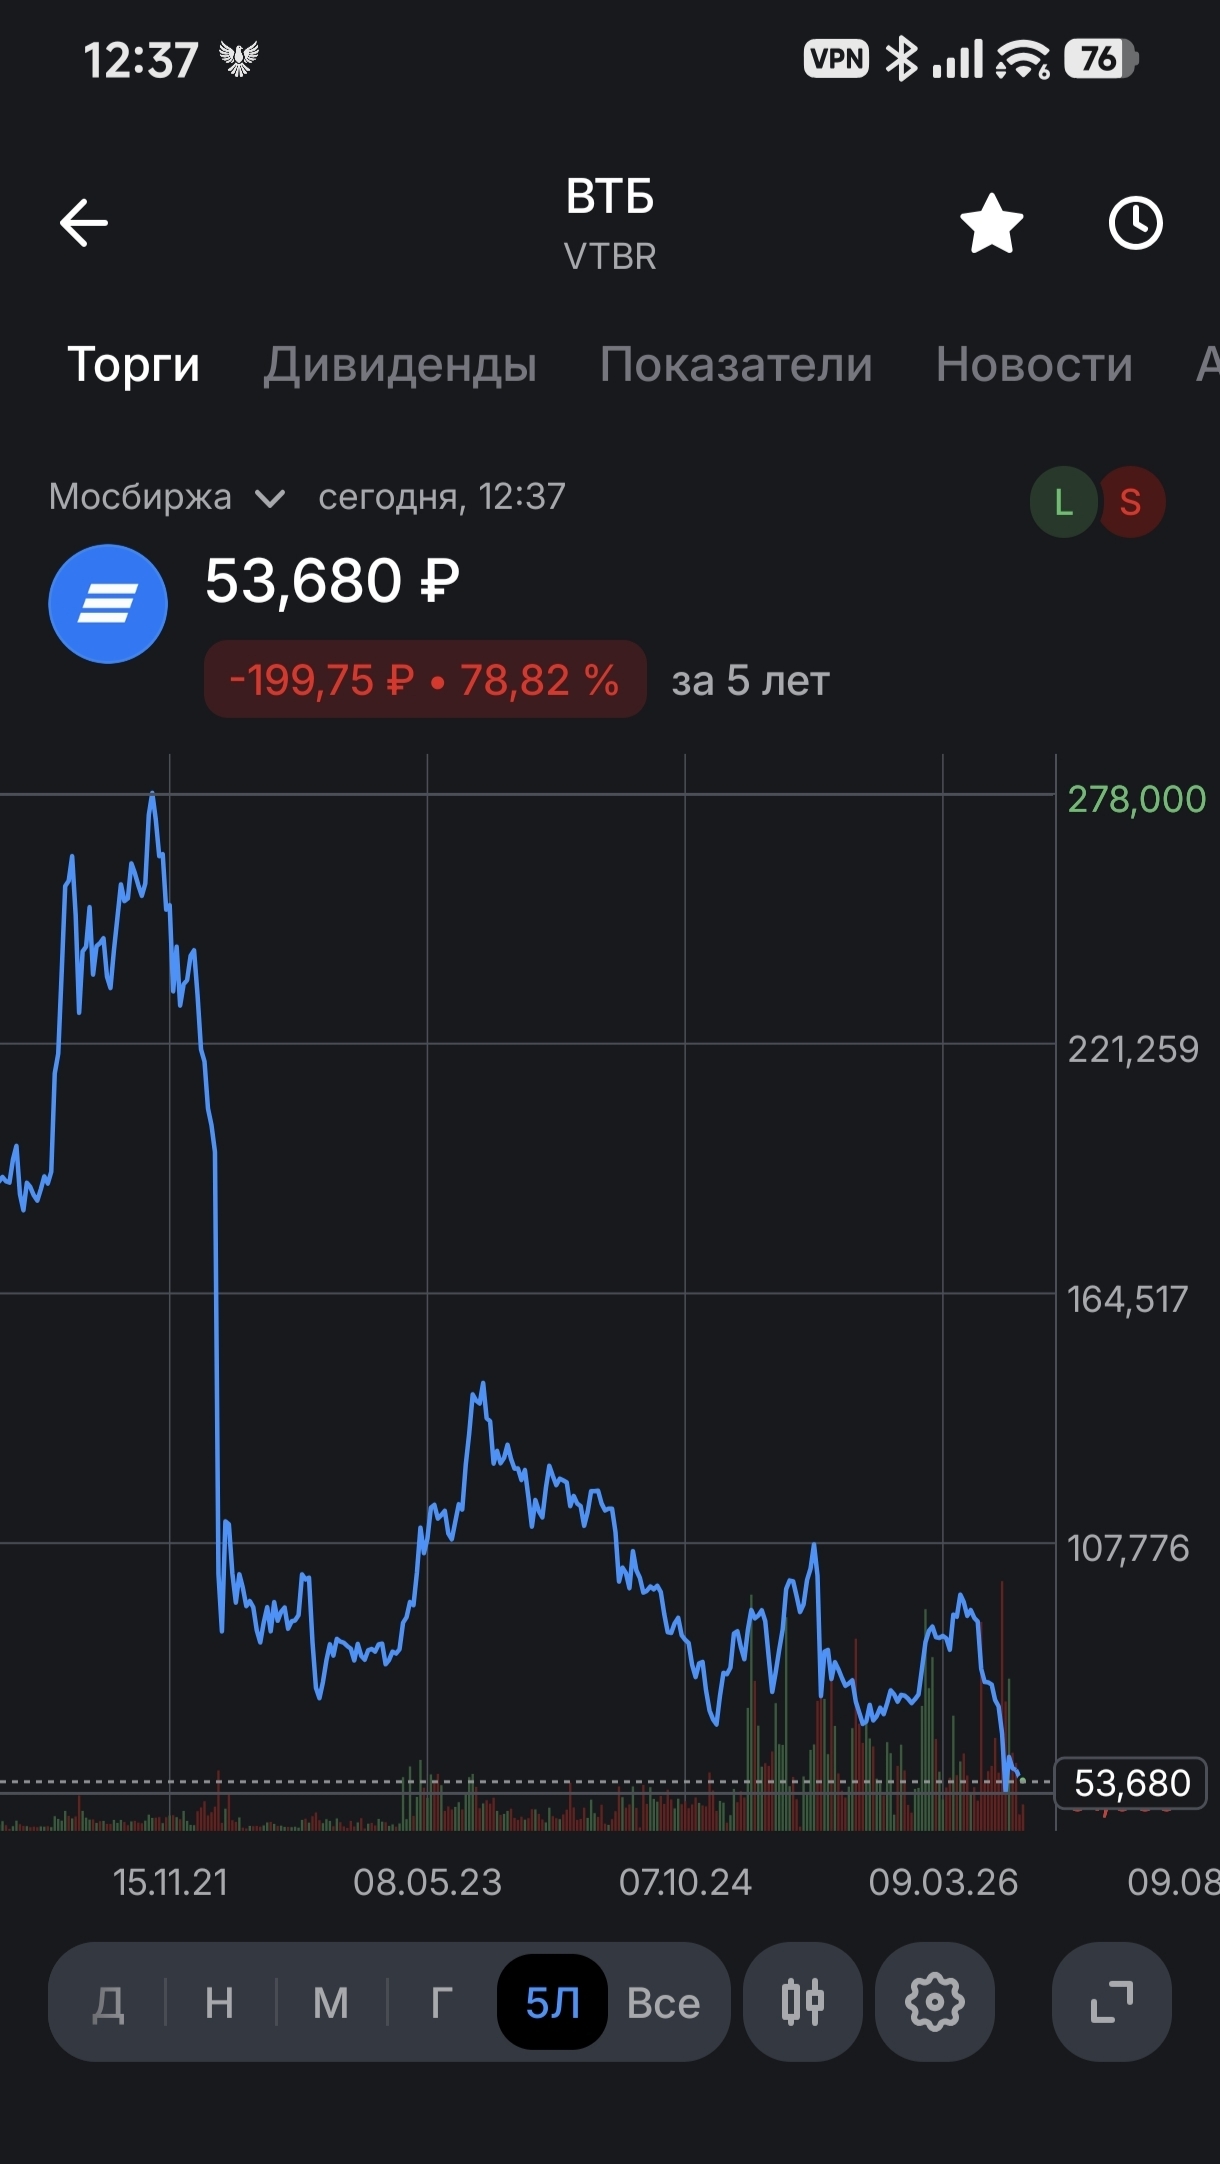
Task: Tap the red S short indicator
Action: pos(1131,502)
